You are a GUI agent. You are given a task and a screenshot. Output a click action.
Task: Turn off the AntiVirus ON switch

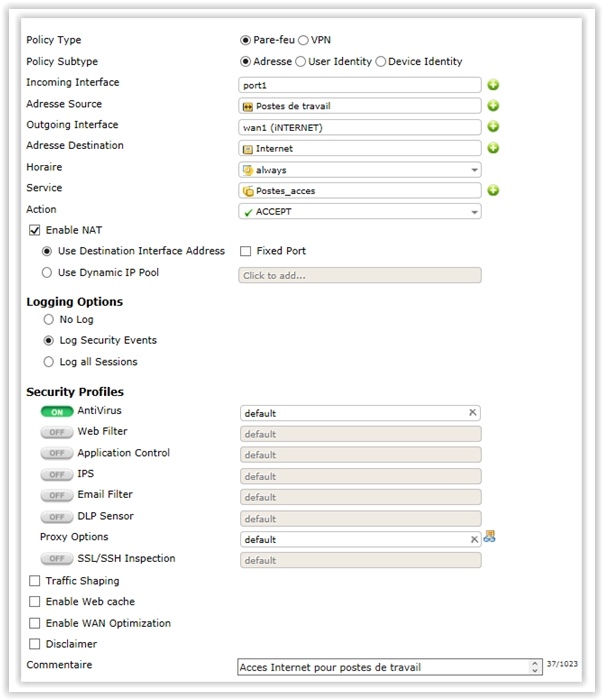[56, 412]
